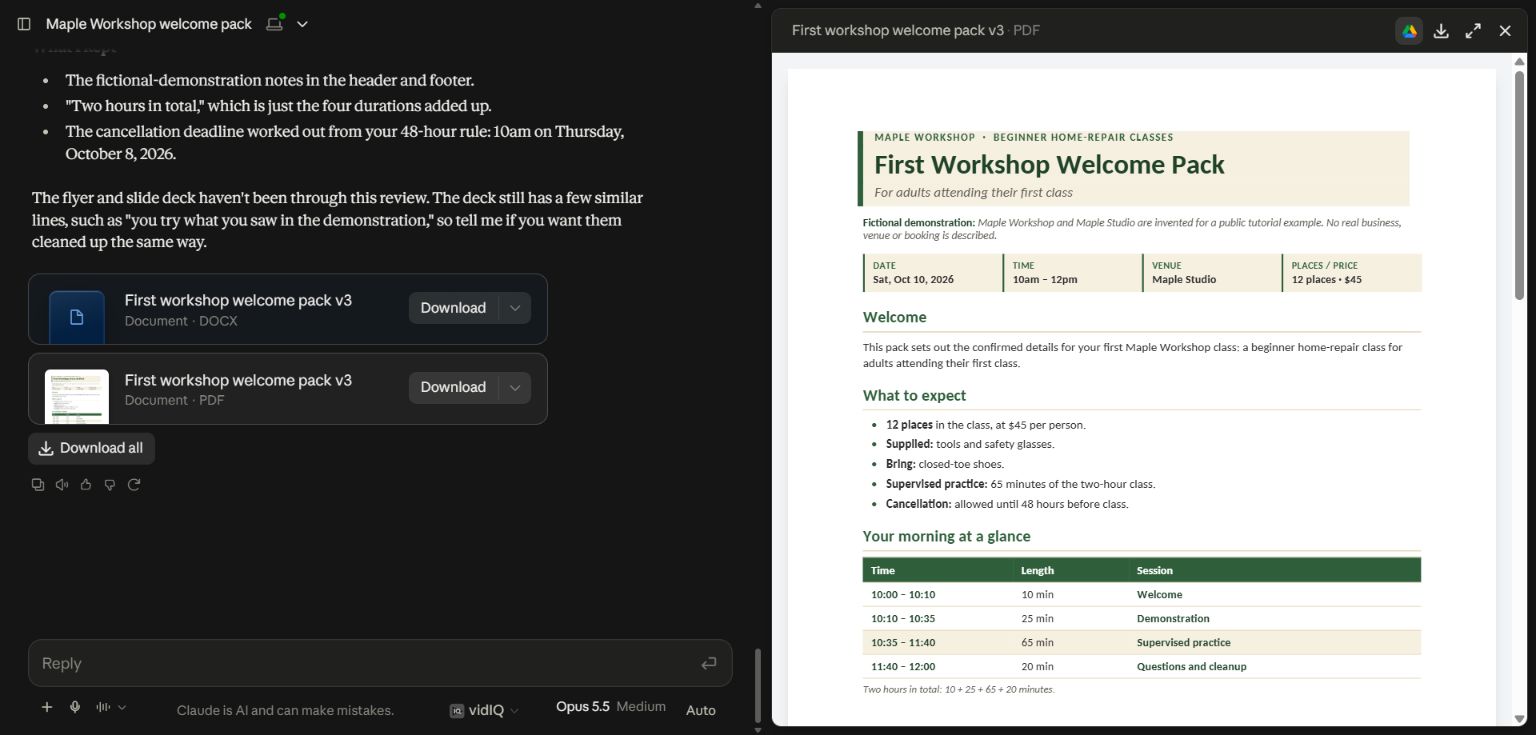1536x735 pixels.
Task: Toggle the Auto mode option
Action: 701,710
